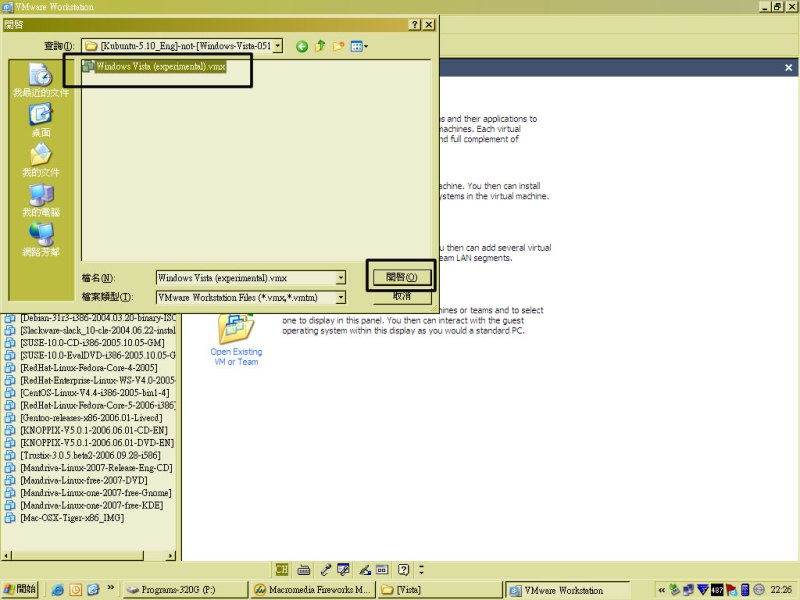800x600 pixels.
Task: Click the IME keyboard icon
Action: pos(304,569)
